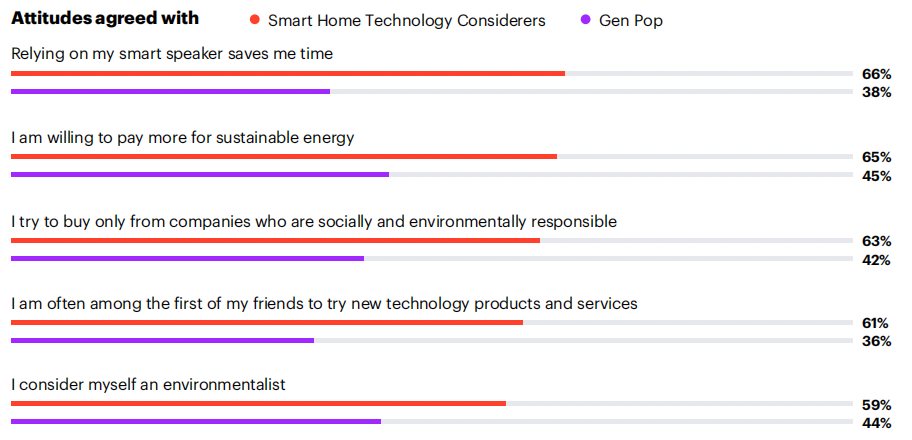Select the Gen Pop legend label

(x=630, y=21)
